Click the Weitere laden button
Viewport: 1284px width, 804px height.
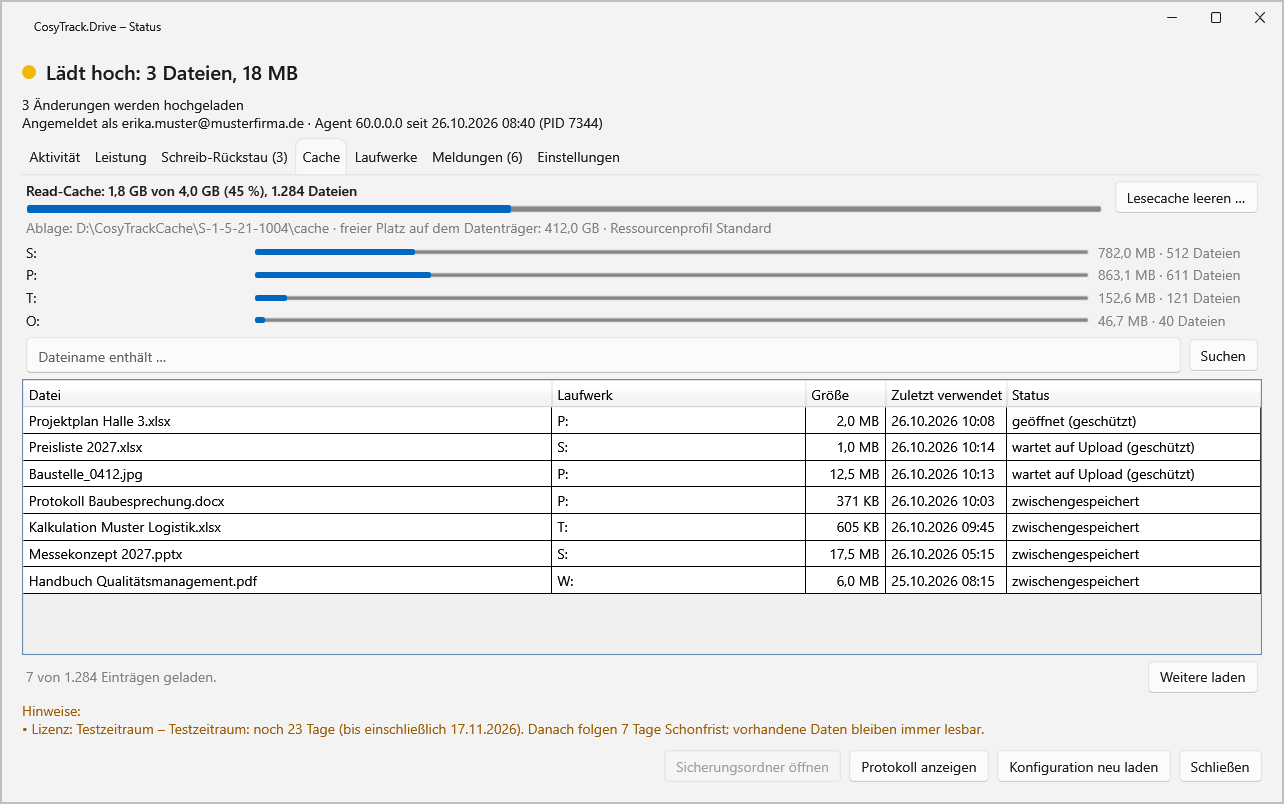coord(1202,677)
